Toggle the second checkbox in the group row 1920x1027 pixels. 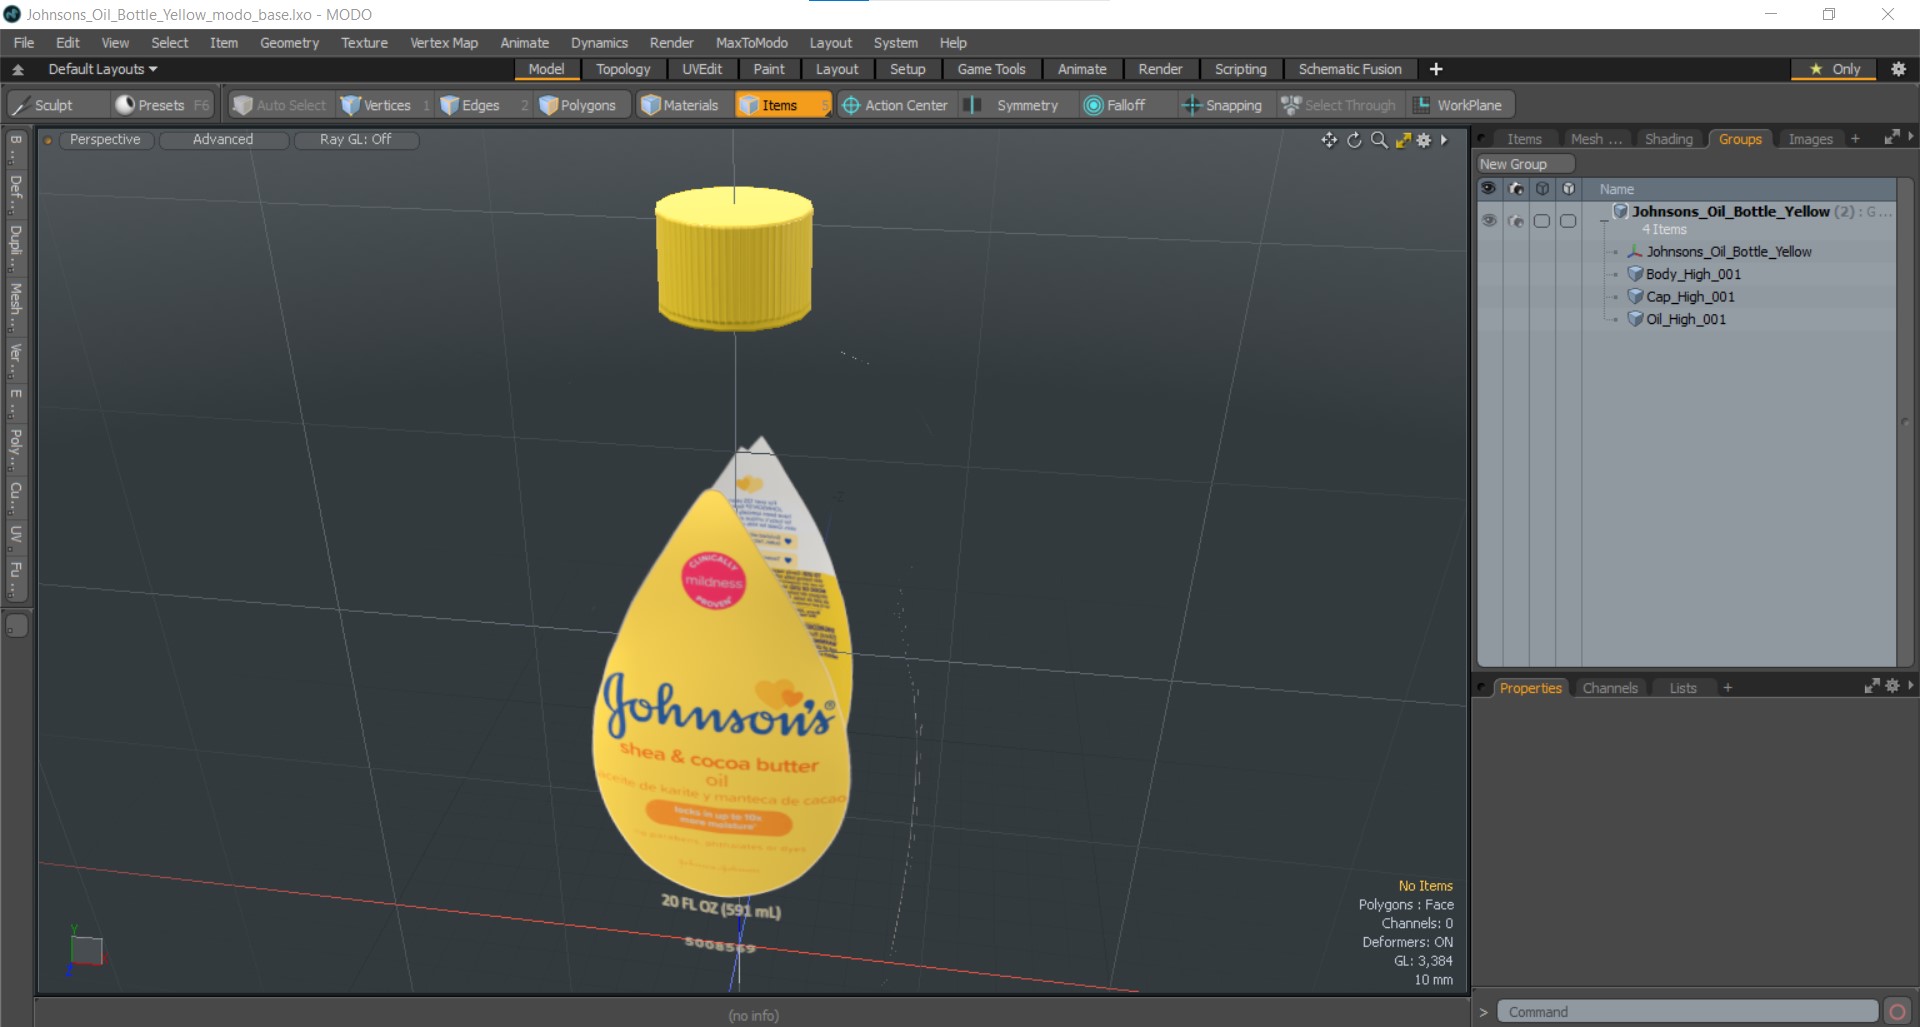(x=1568, y=221)
